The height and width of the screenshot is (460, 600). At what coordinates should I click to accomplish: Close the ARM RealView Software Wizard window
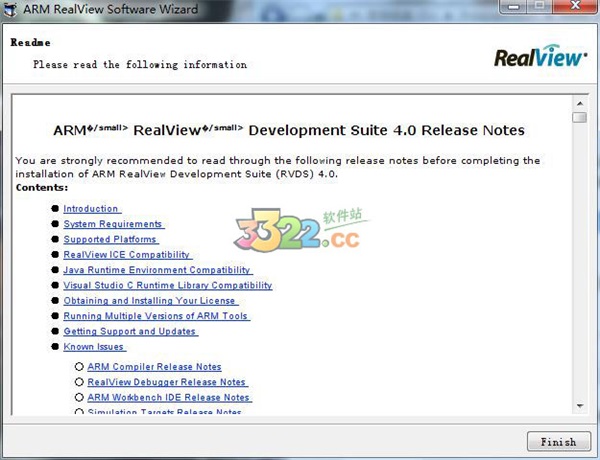click(575, 7)
